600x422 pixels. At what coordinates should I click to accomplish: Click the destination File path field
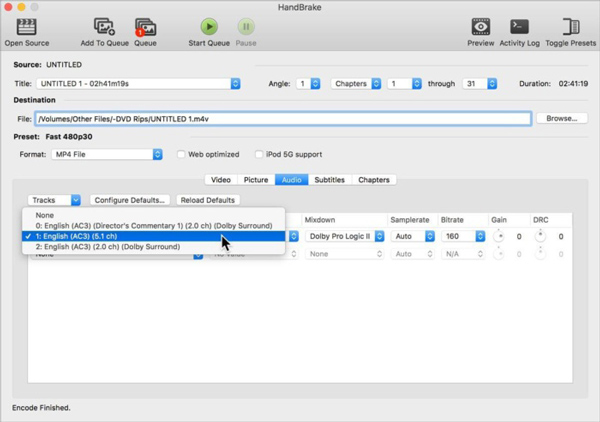pyautogui.click(x=283, y=119)
